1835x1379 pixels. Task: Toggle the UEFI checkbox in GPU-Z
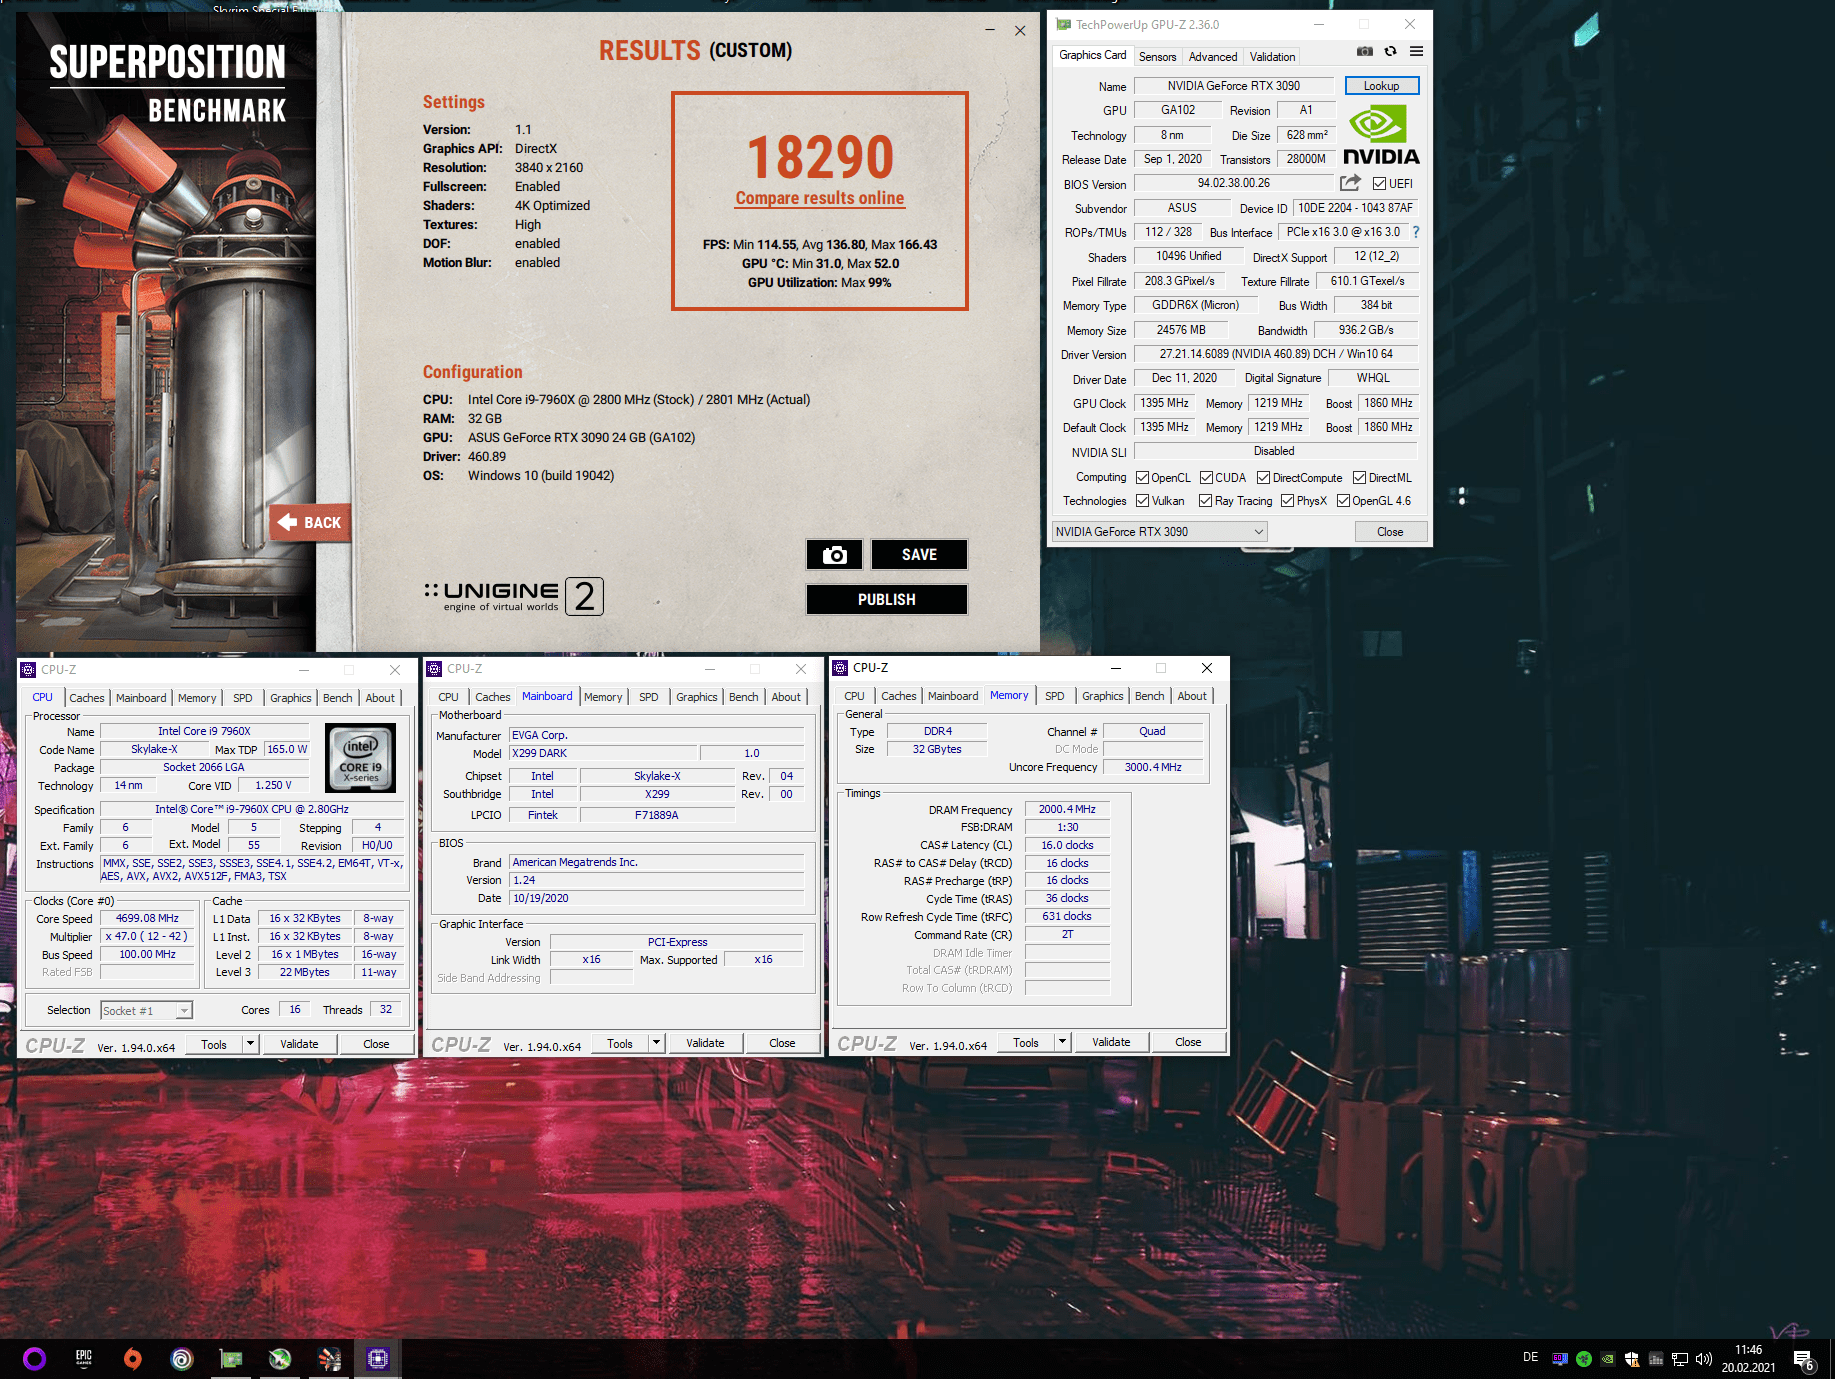click(1379, 184)
